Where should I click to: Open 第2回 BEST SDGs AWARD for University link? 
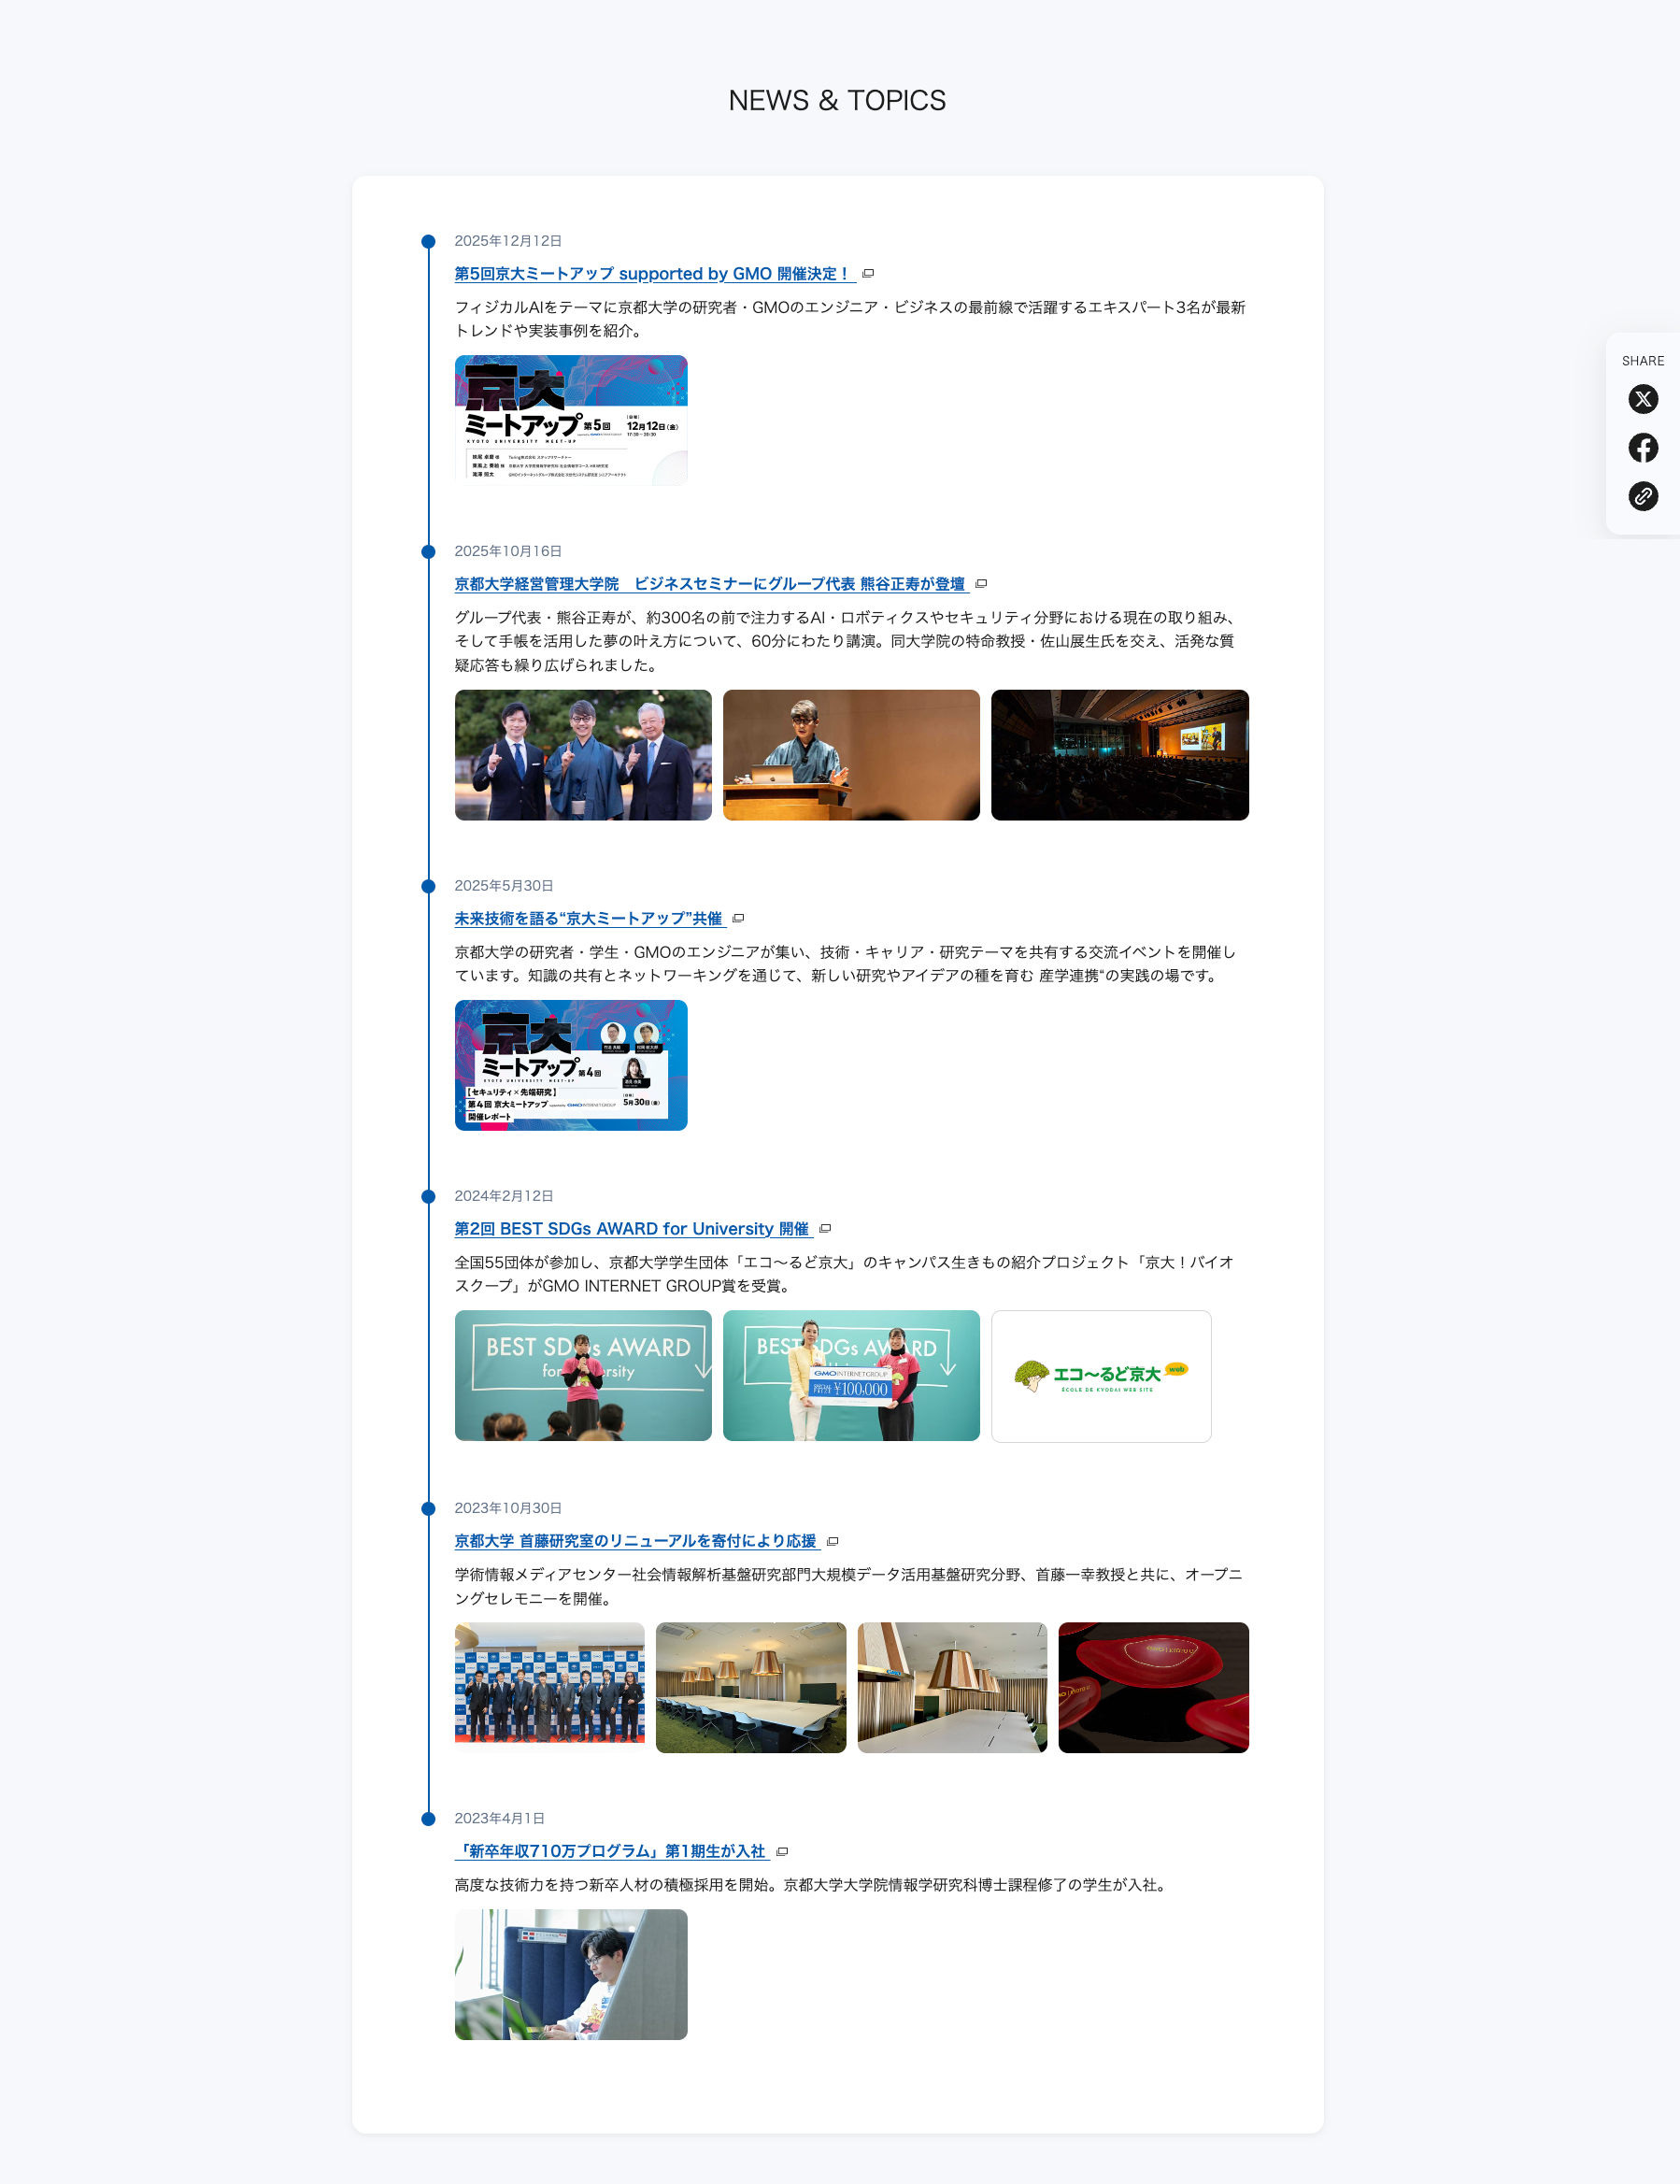(x=631, y=1229)
